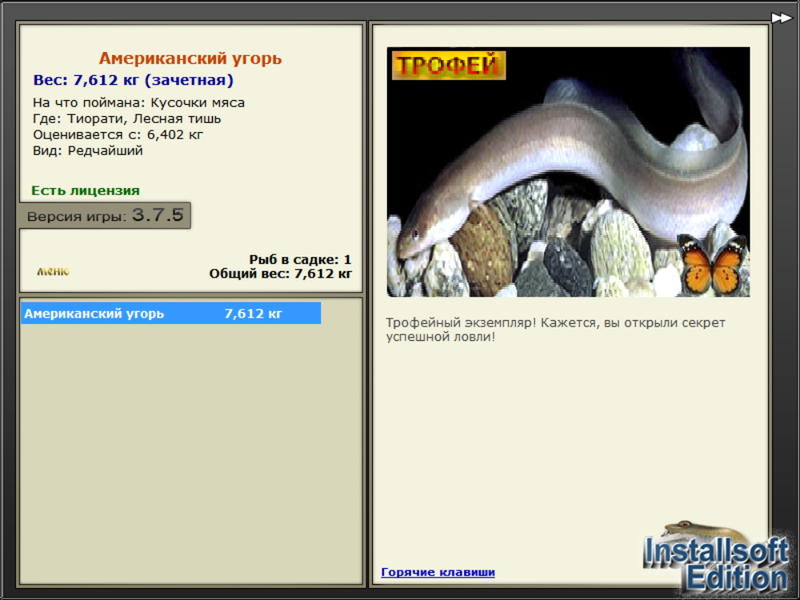Image resolution: width=800 pixels, height=600 pixels.
Task: Click the Где: Тиорати, Лесная тишь line
Action: [x=127, y=119]
